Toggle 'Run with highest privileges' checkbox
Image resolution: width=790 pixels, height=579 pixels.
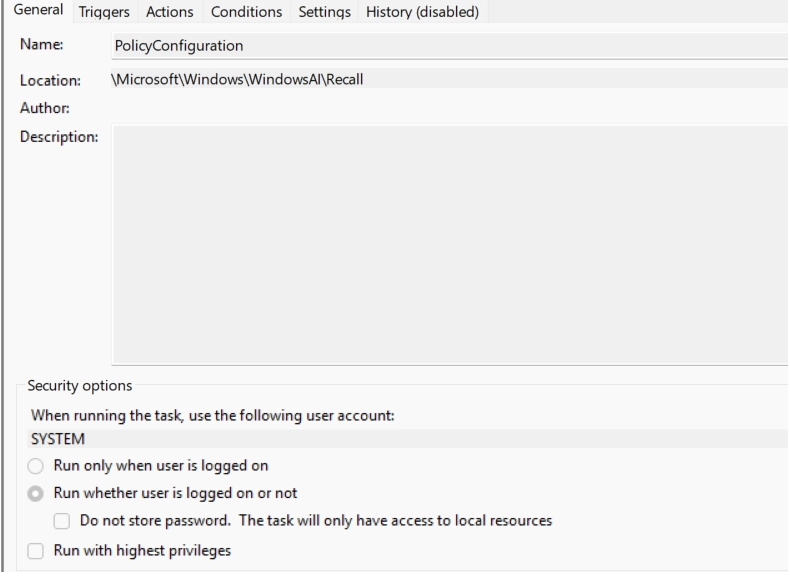[x=37, y=550]
